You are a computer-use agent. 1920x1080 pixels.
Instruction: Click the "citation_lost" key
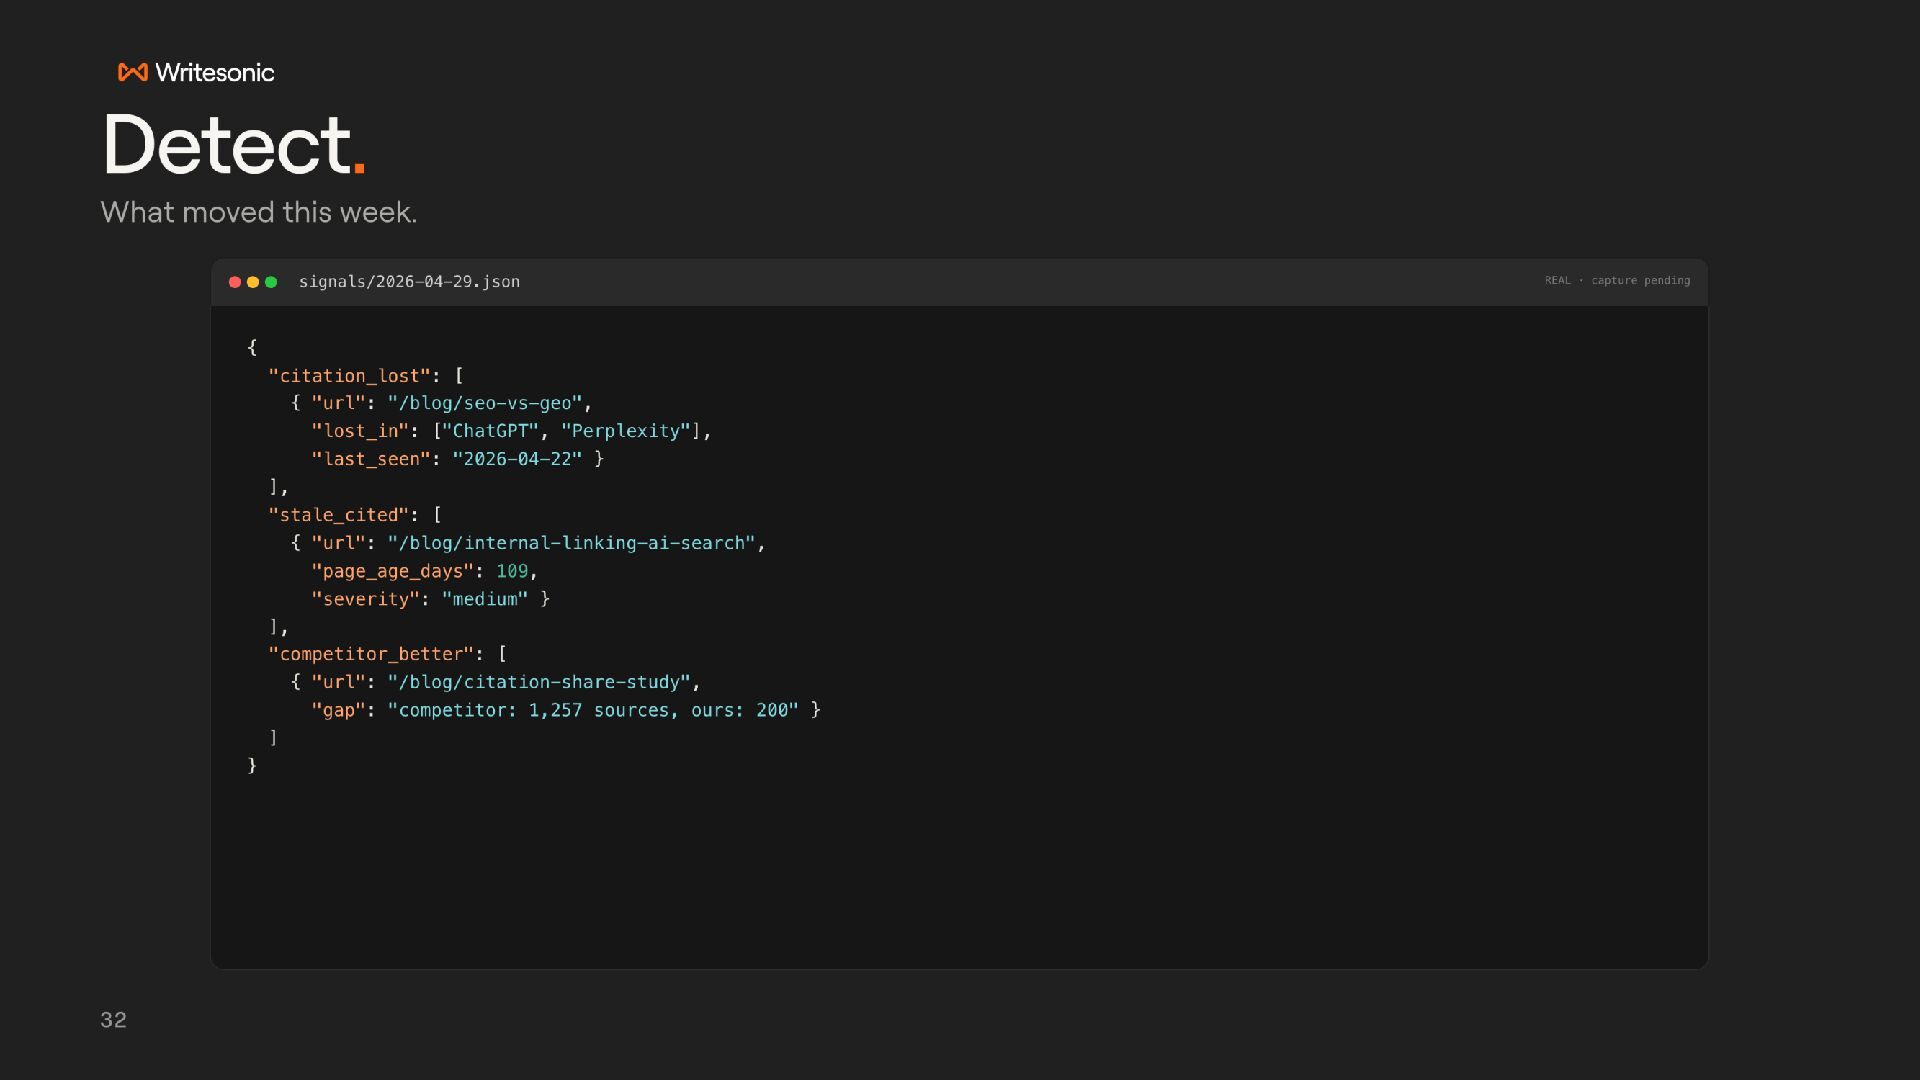349,376
